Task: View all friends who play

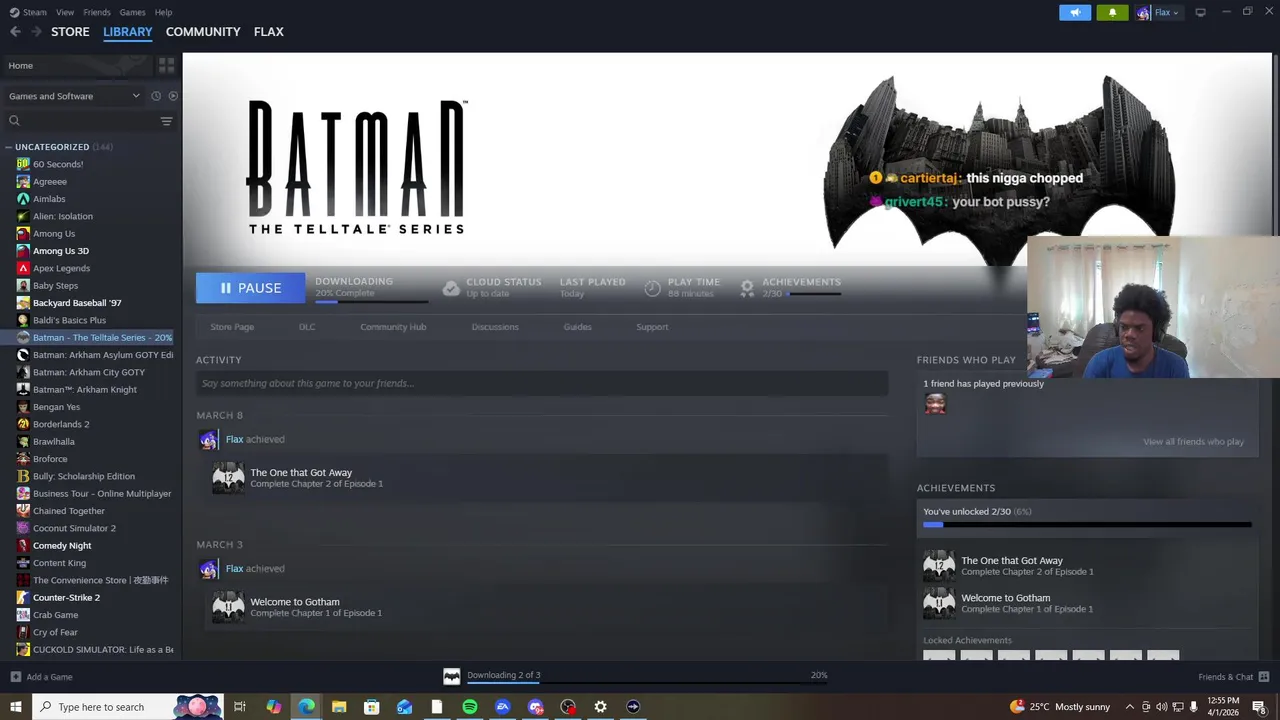Action: [x=1193, y=442]
